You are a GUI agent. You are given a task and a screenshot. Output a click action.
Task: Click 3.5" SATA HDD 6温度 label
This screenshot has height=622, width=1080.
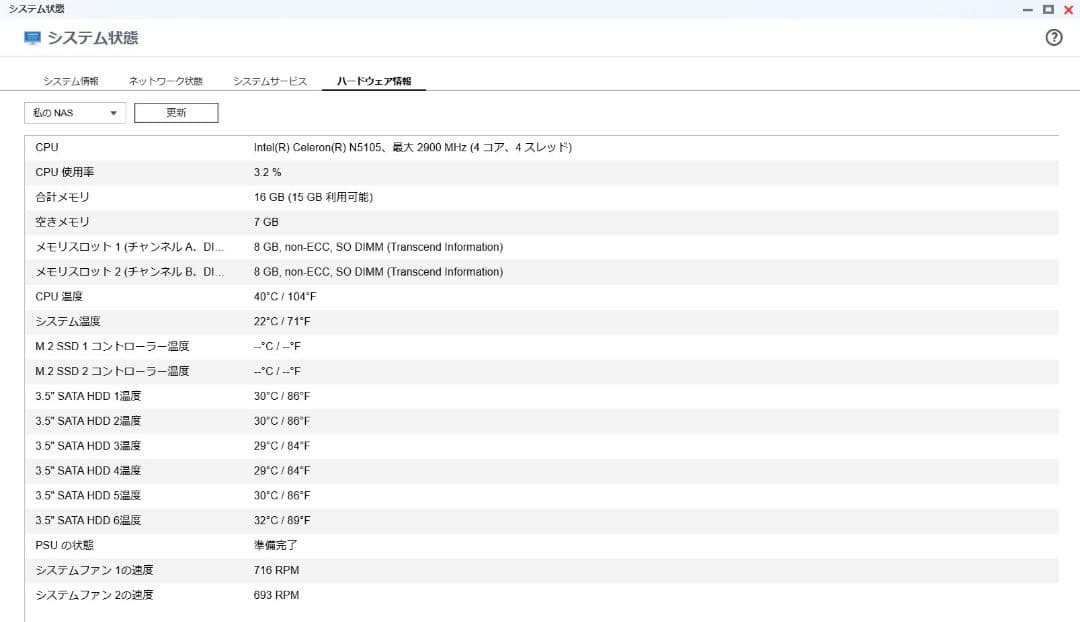coord(88,520)
